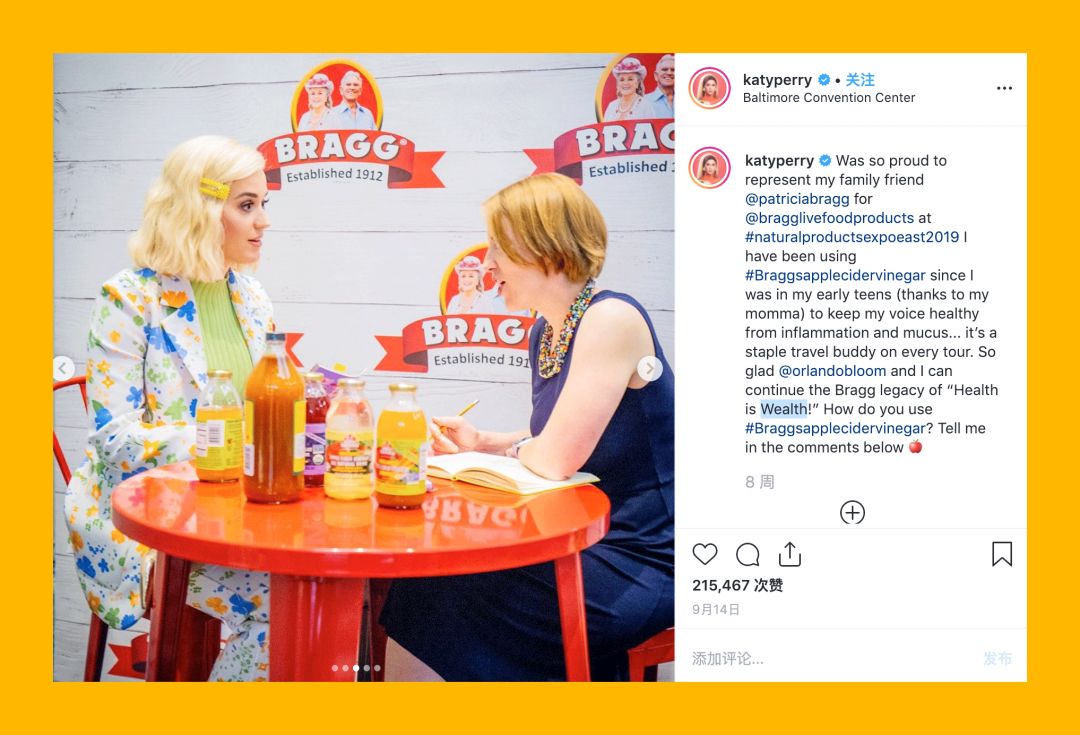Open Baltimore Convention Center location

[829, 98]
